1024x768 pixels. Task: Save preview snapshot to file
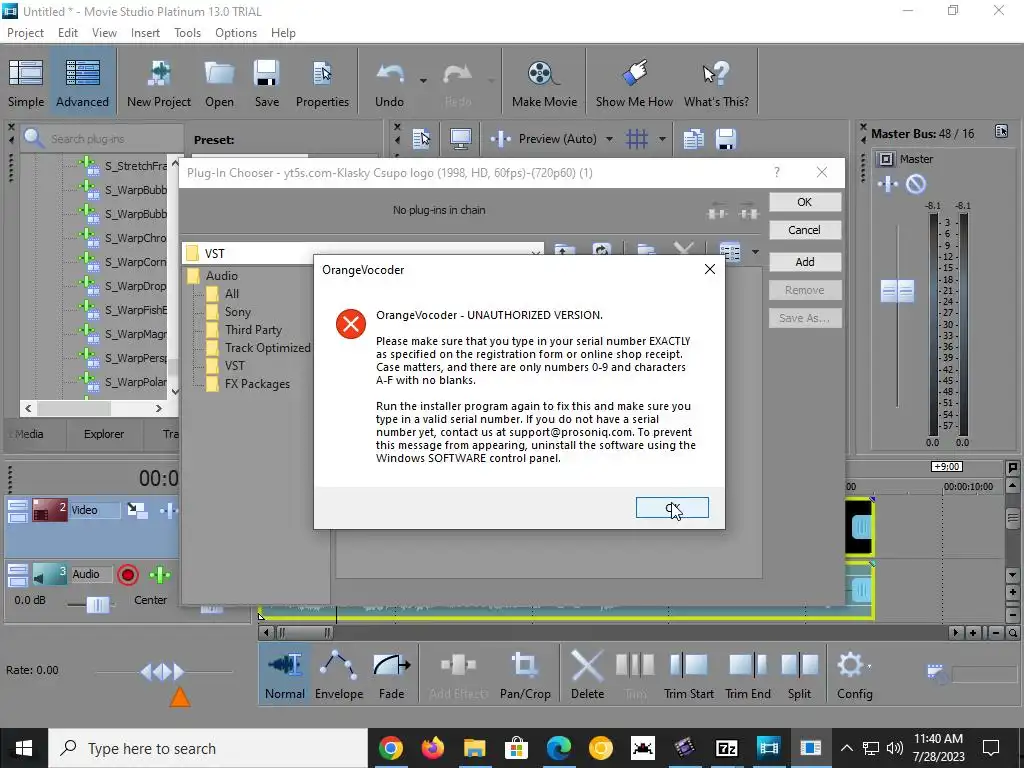coord(726,138)
